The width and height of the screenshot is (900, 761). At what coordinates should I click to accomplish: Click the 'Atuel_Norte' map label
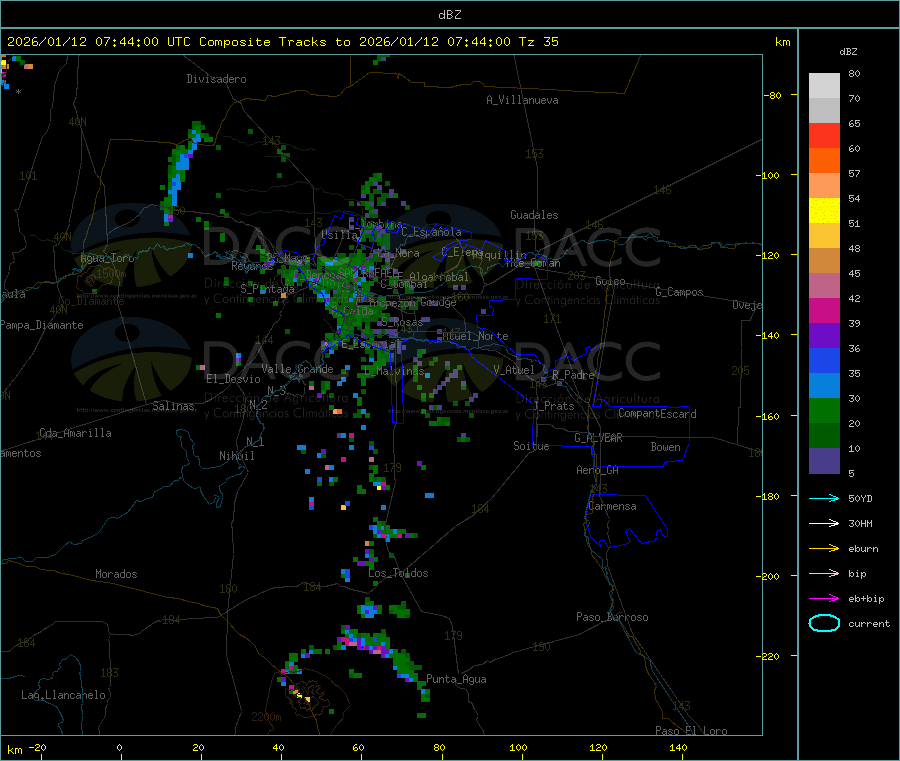click(x=475, y=336)
